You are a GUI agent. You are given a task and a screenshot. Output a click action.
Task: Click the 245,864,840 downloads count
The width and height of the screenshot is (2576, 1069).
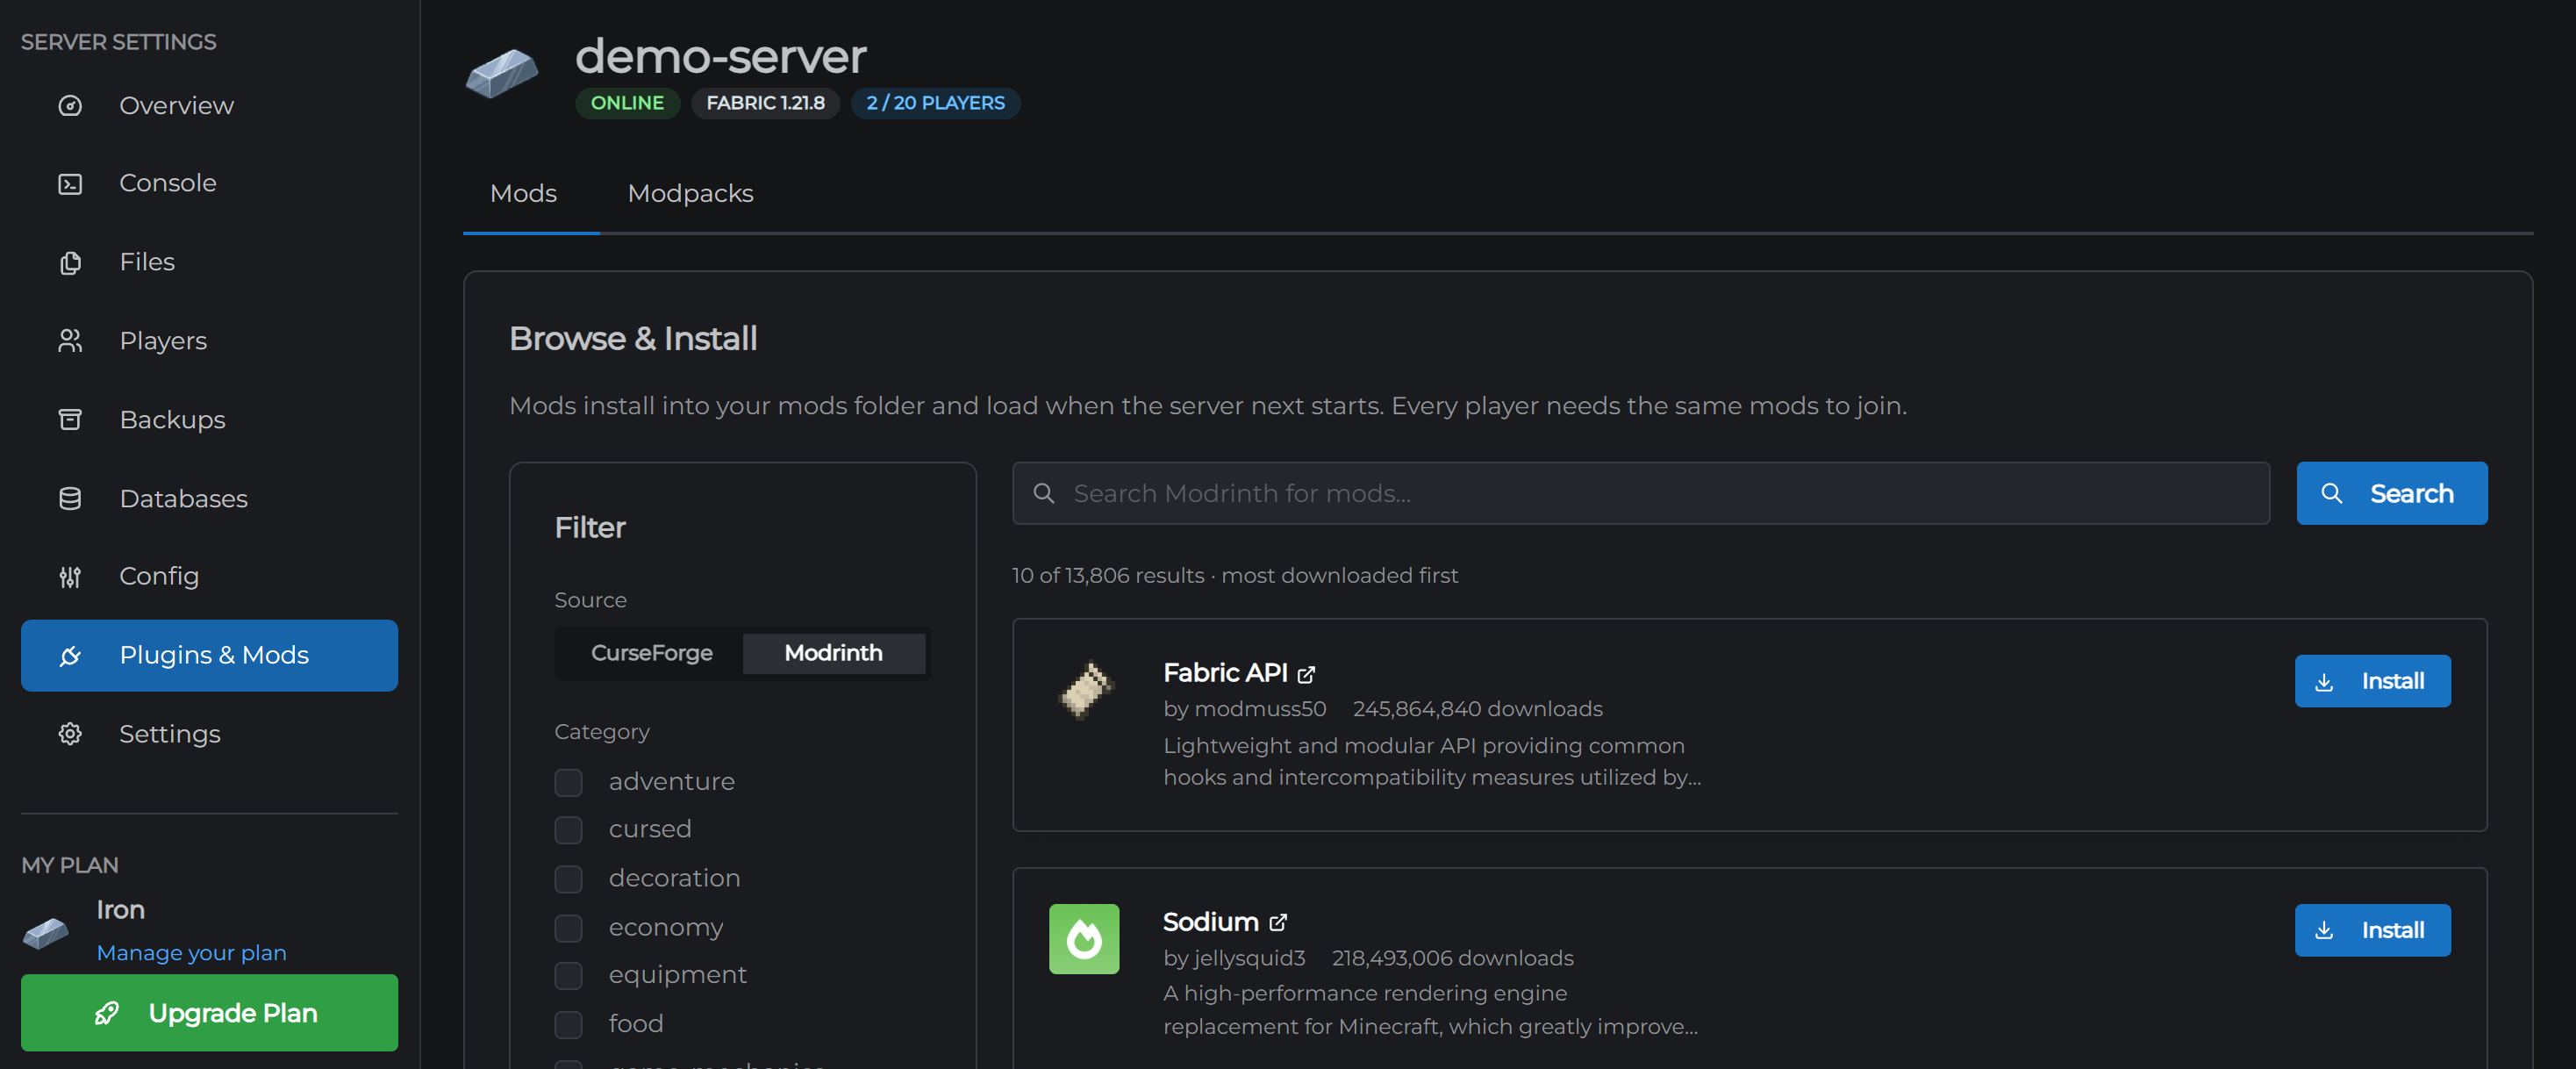[1477, 709]
